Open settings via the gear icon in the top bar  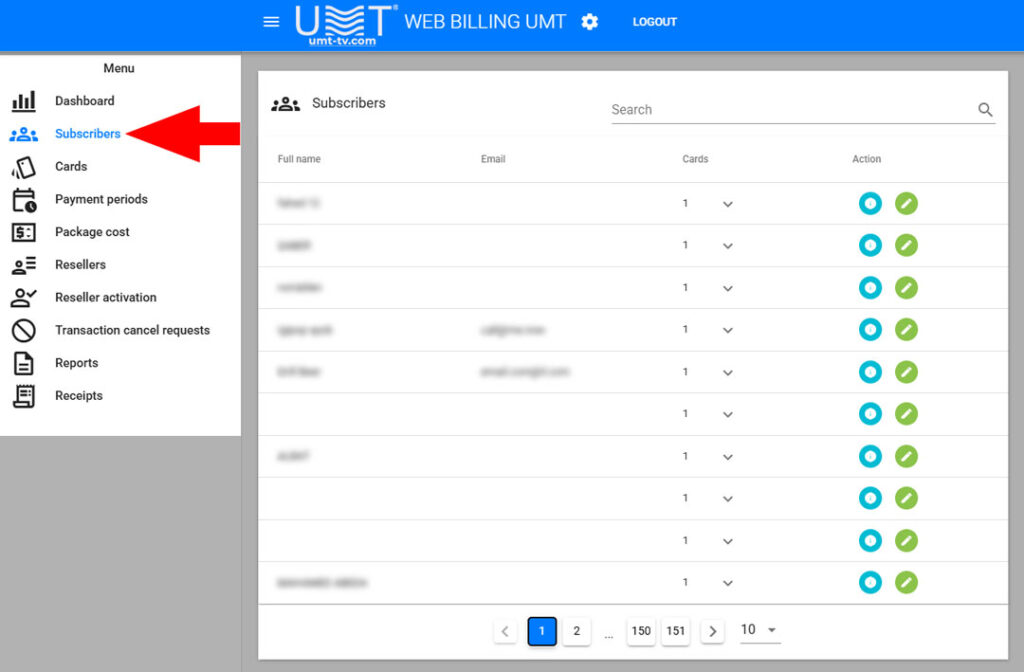[589, 21]
